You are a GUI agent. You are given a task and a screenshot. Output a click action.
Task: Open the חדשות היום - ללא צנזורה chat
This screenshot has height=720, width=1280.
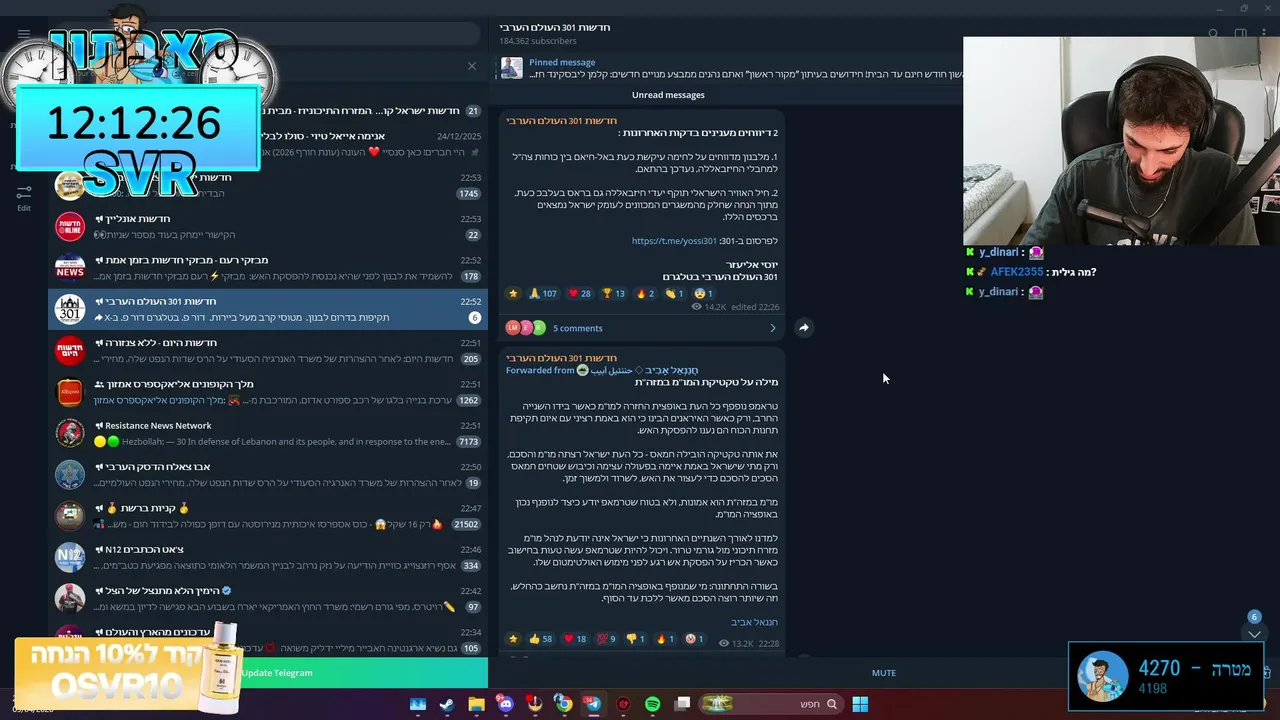coord(268,351)
